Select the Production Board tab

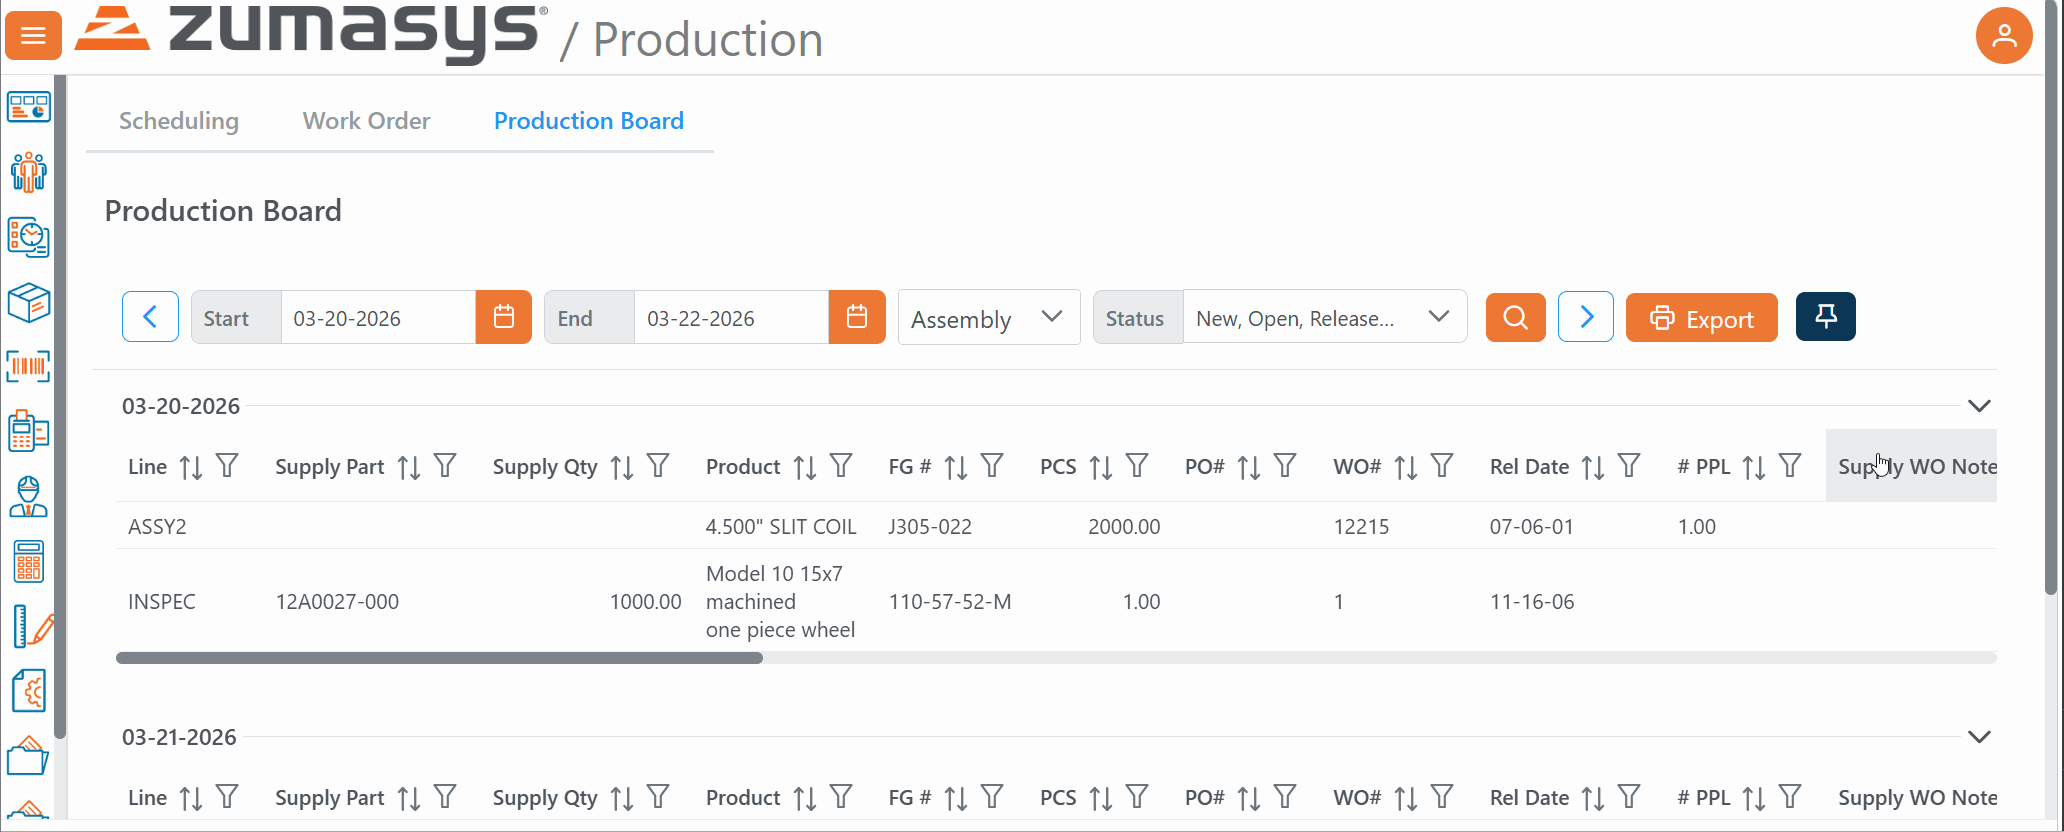[x=589, y=121]
